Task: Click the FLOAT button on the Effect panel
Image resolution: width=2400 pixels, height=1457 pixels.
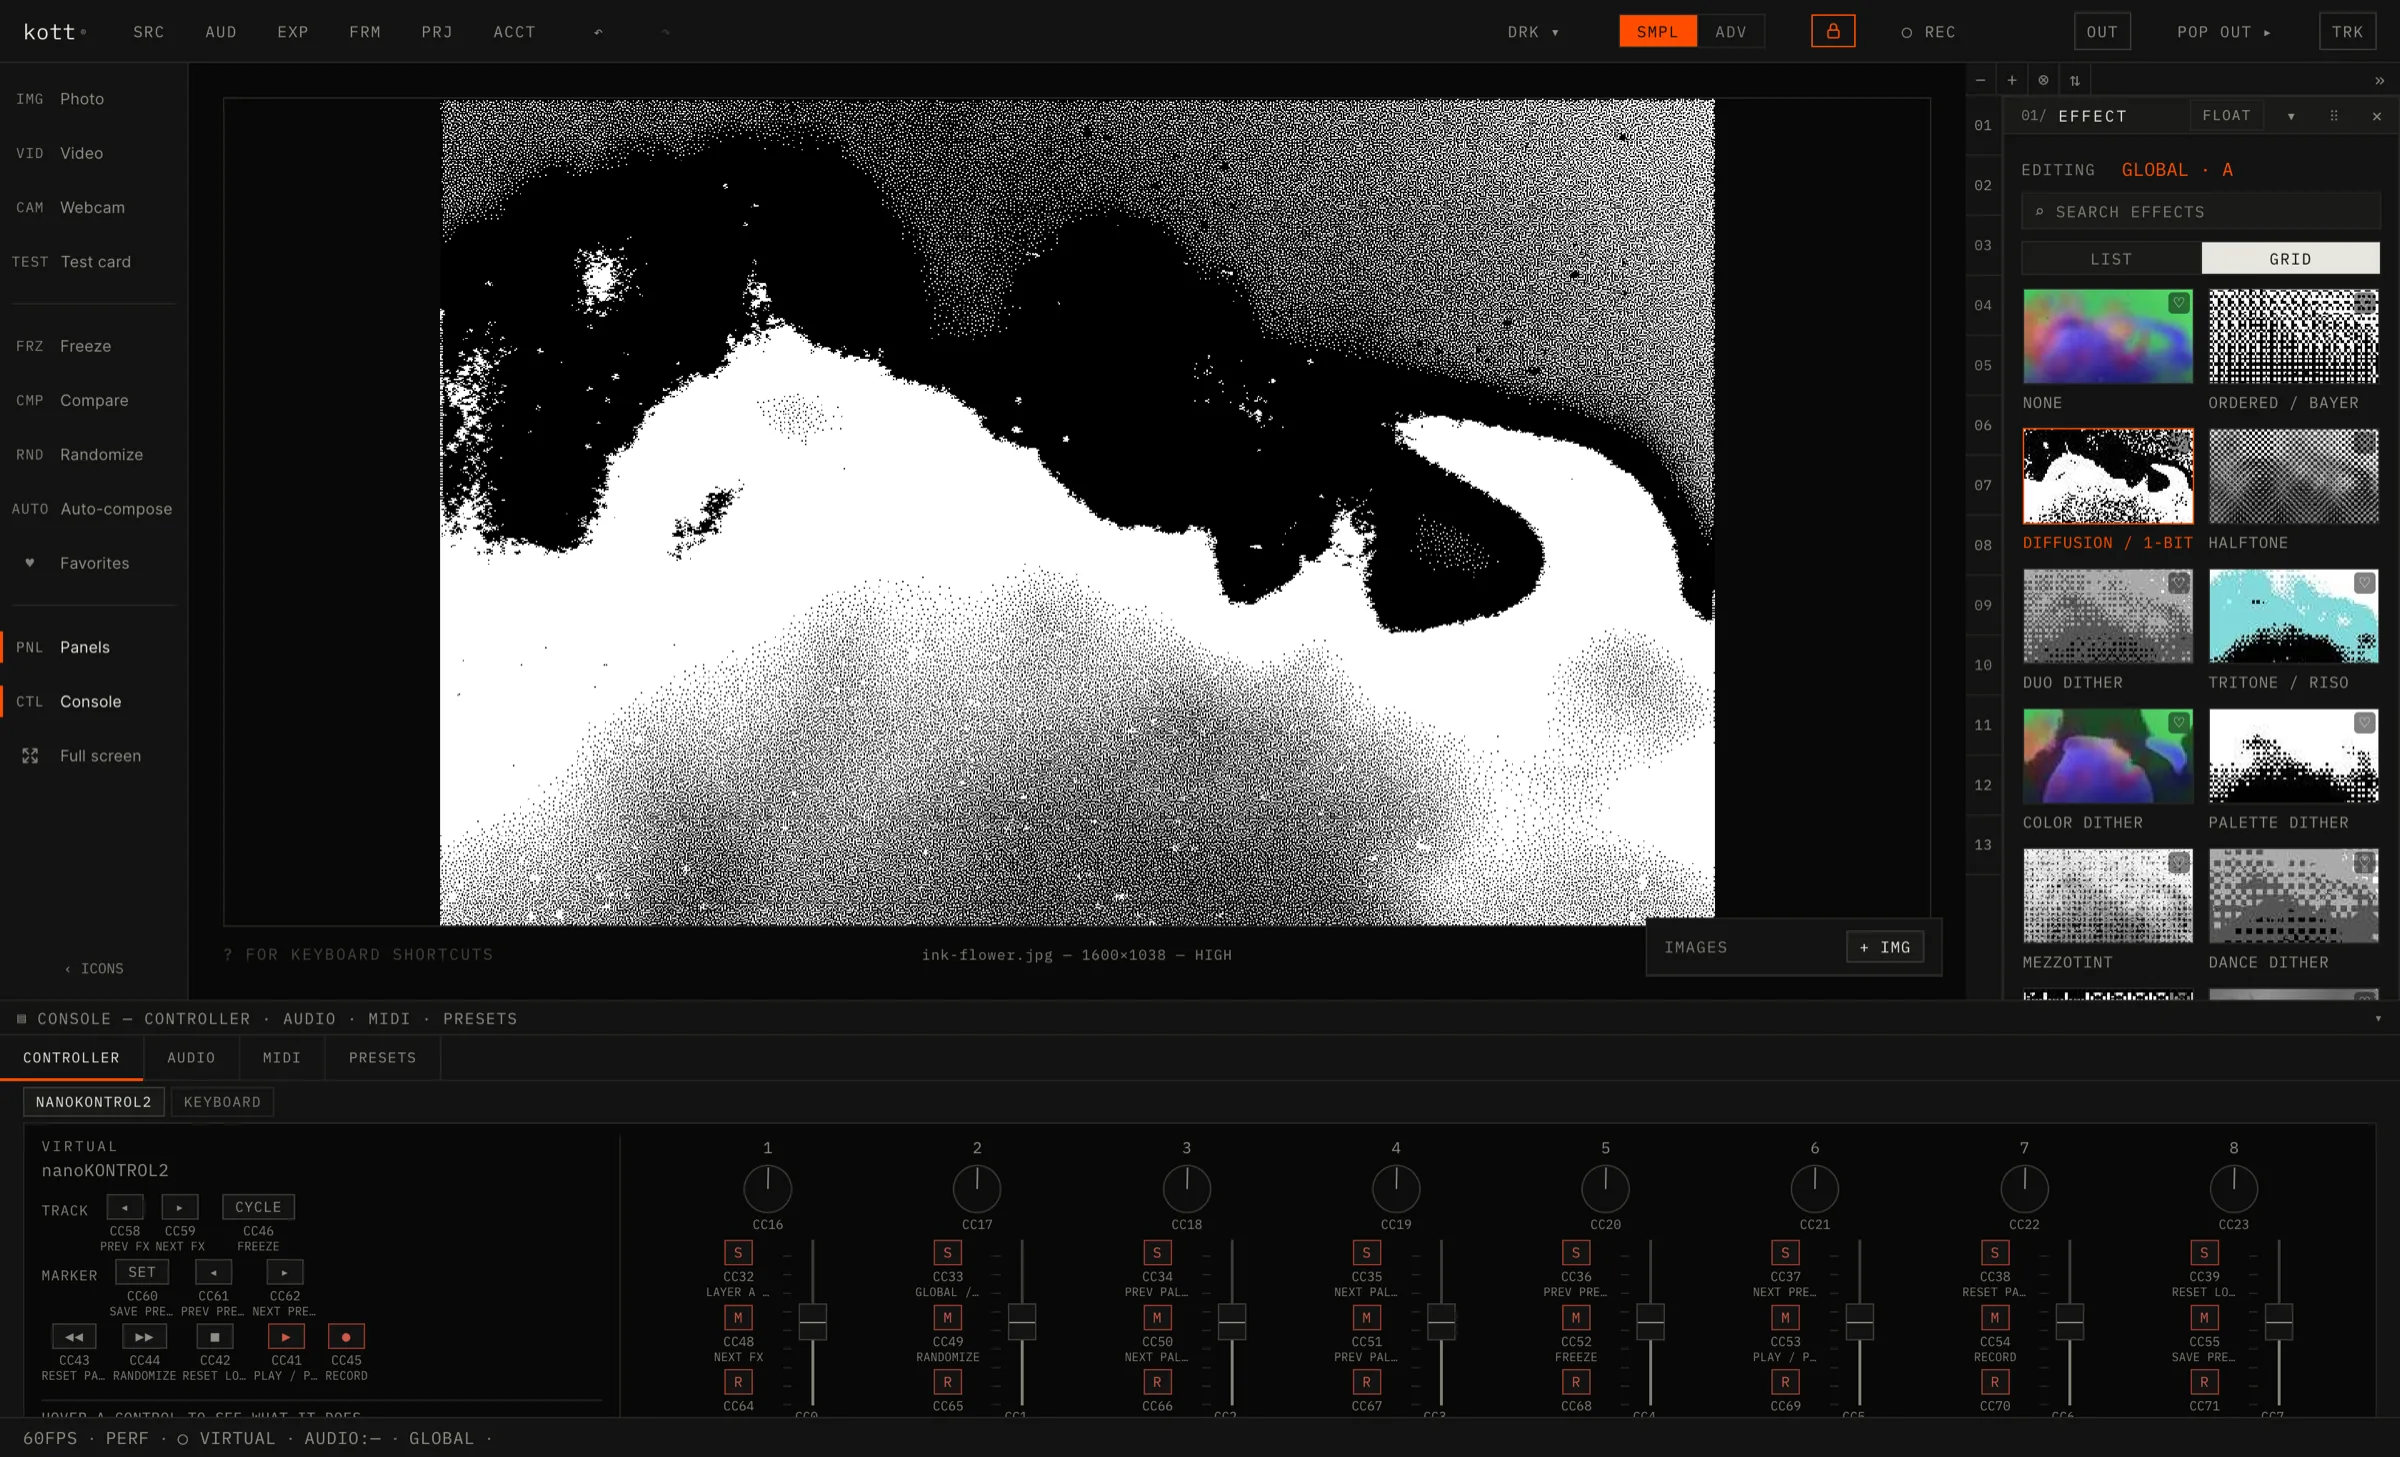Action: pos(2226,116)
